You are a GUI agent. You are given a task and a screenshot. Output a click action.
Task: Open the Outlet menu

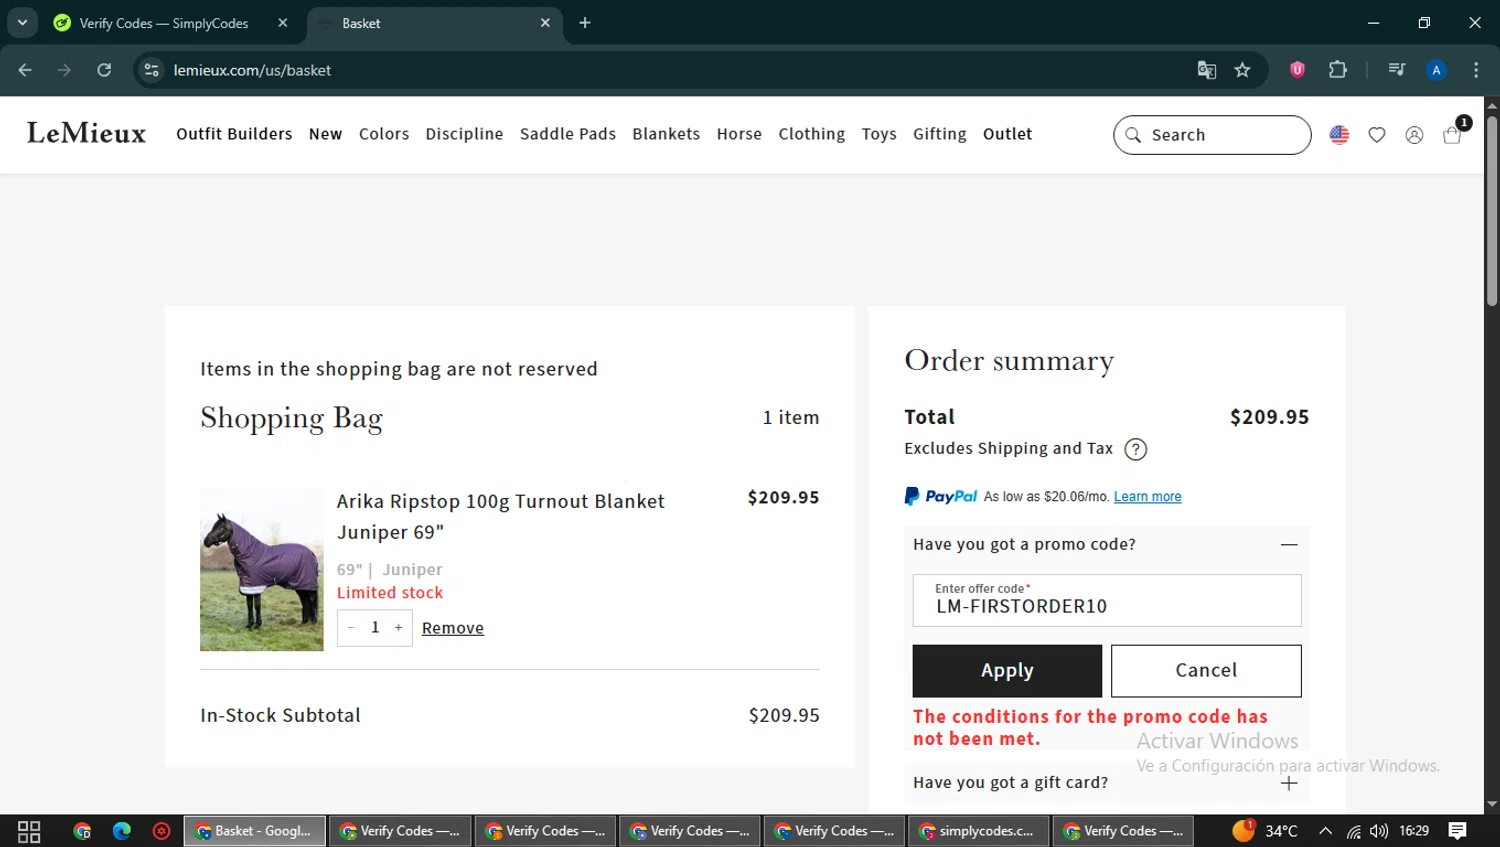(1007, 134)
